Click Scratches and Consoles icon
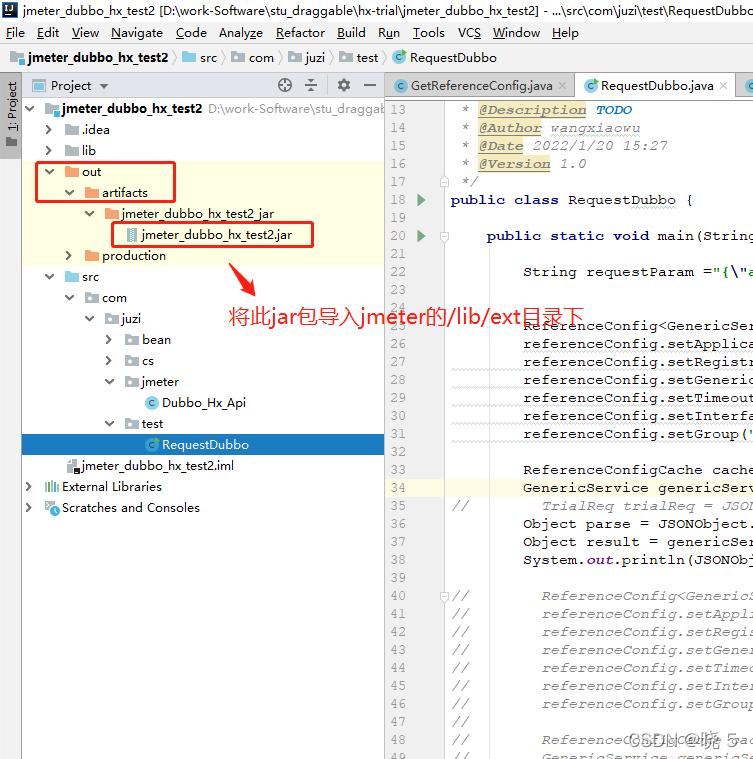The image size is (753, 759). [x=52, y=508]
